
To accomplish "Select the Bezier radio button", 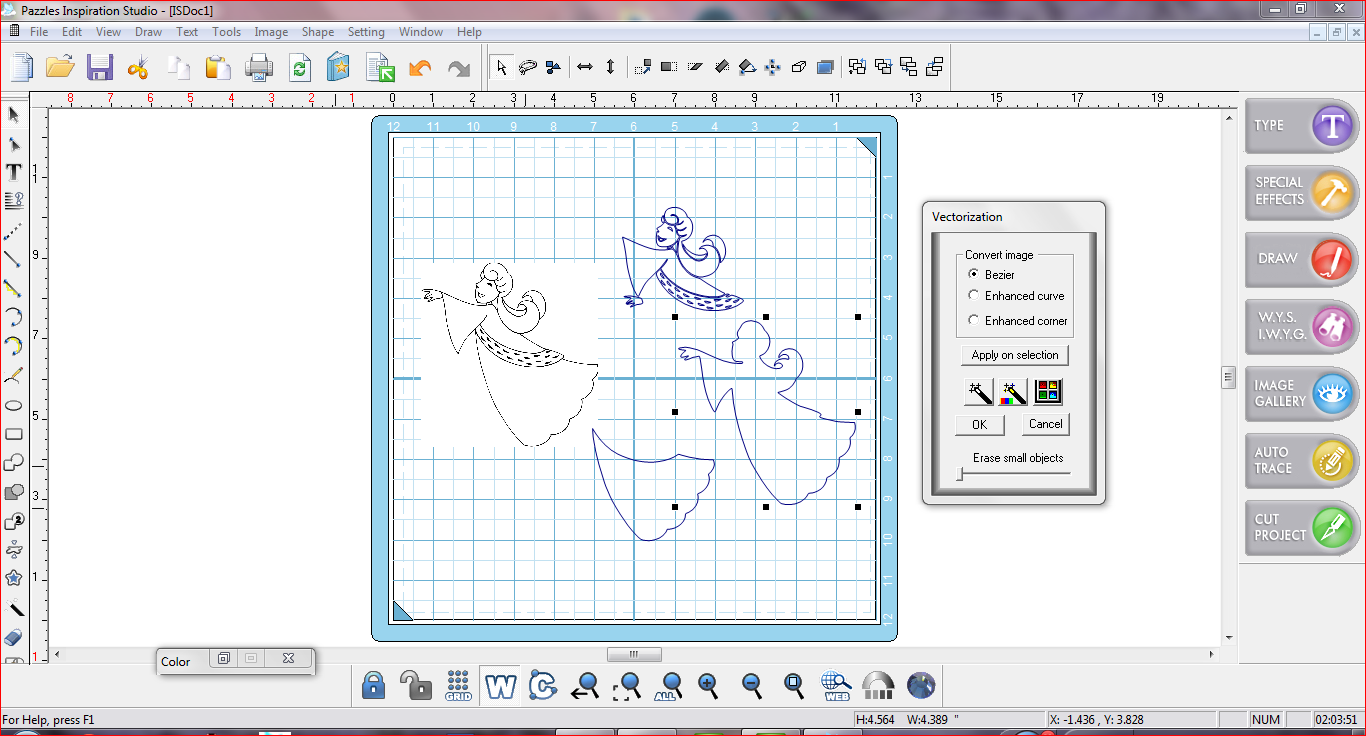I will coord(974,274).
